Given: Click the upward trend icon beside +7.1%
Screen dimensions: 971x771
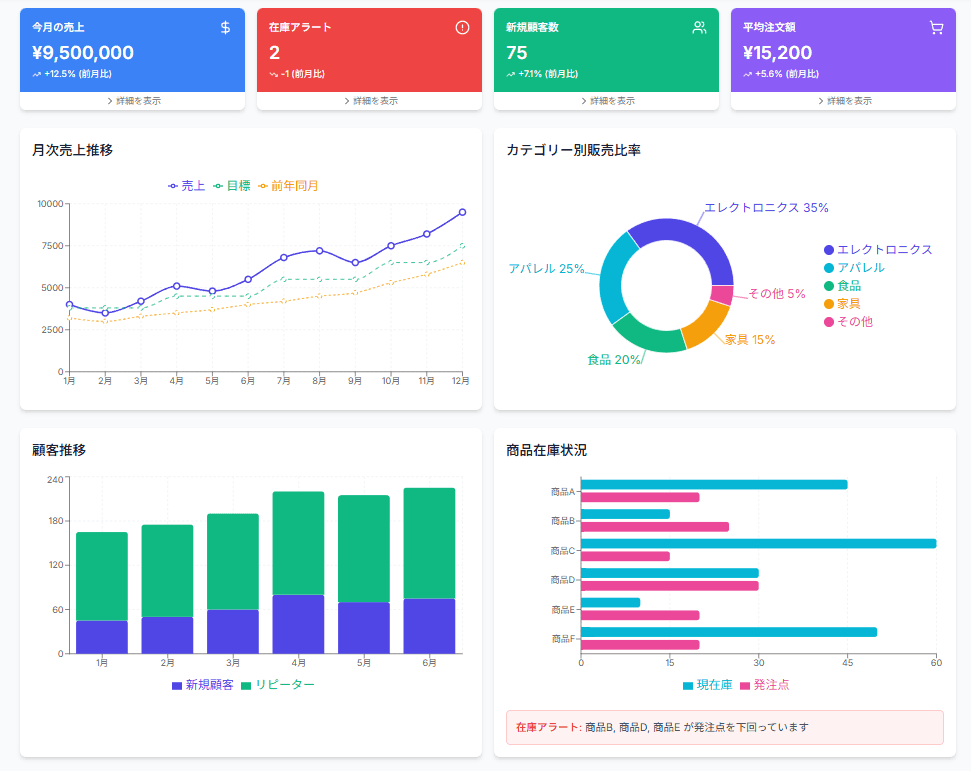Looking at the screenshot, I should point(510,74).
